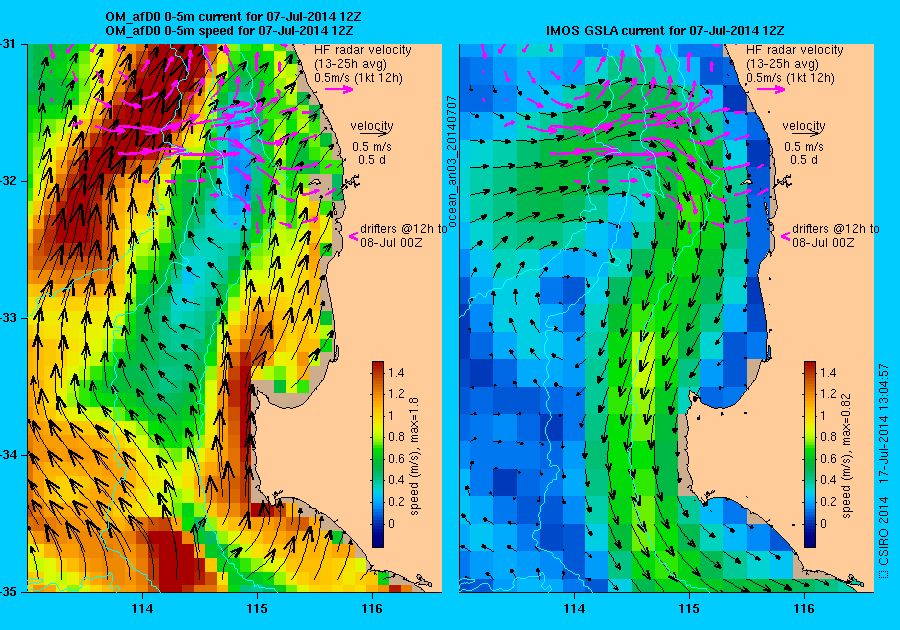Click the 0.2 tick on left color bar
The width and height of the screenshot is (900, 630).
coord(396,501)
